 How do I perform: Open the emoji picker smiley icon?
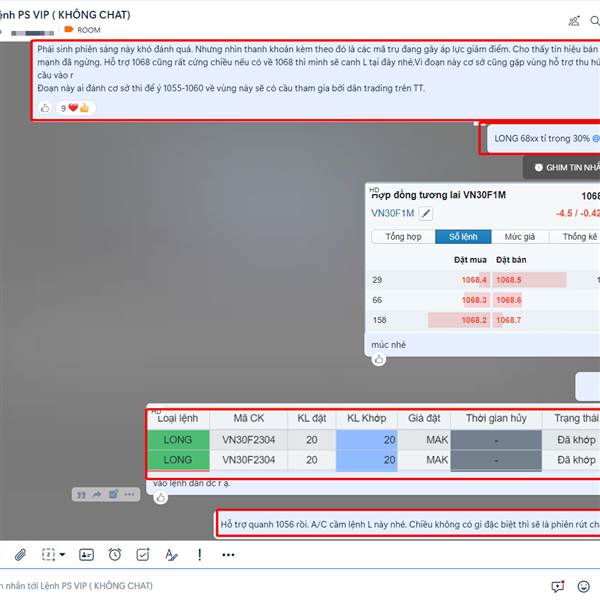(584, 586)
